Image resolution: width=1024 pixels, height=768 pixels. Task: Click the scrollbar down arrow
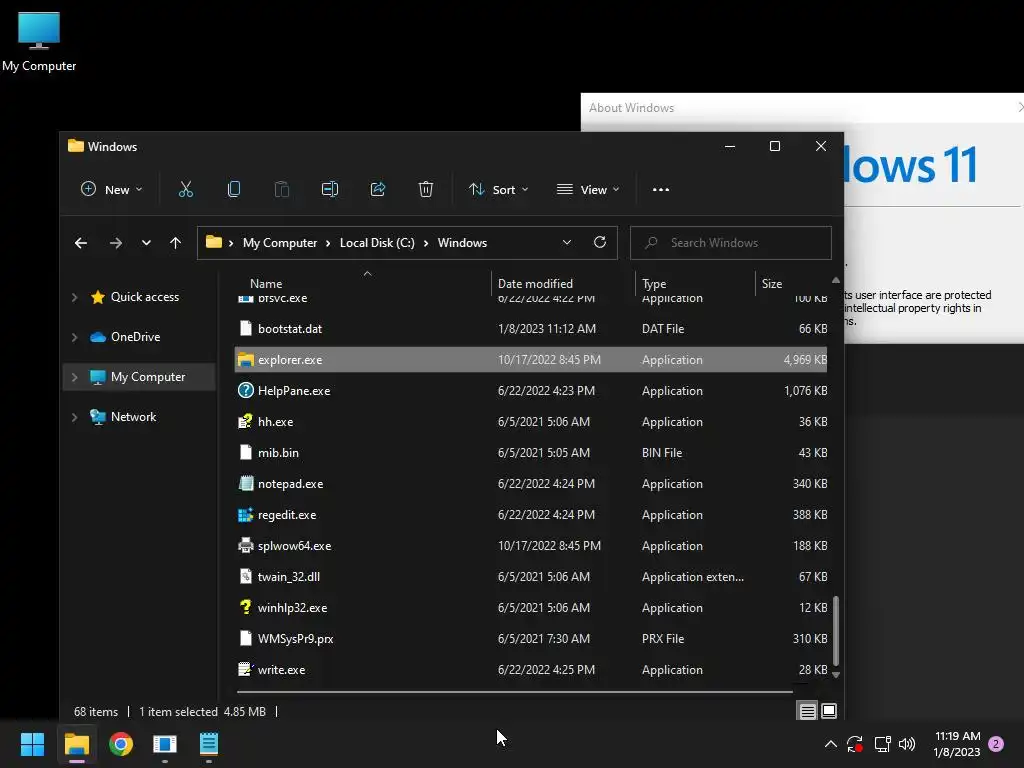point(836,675)
